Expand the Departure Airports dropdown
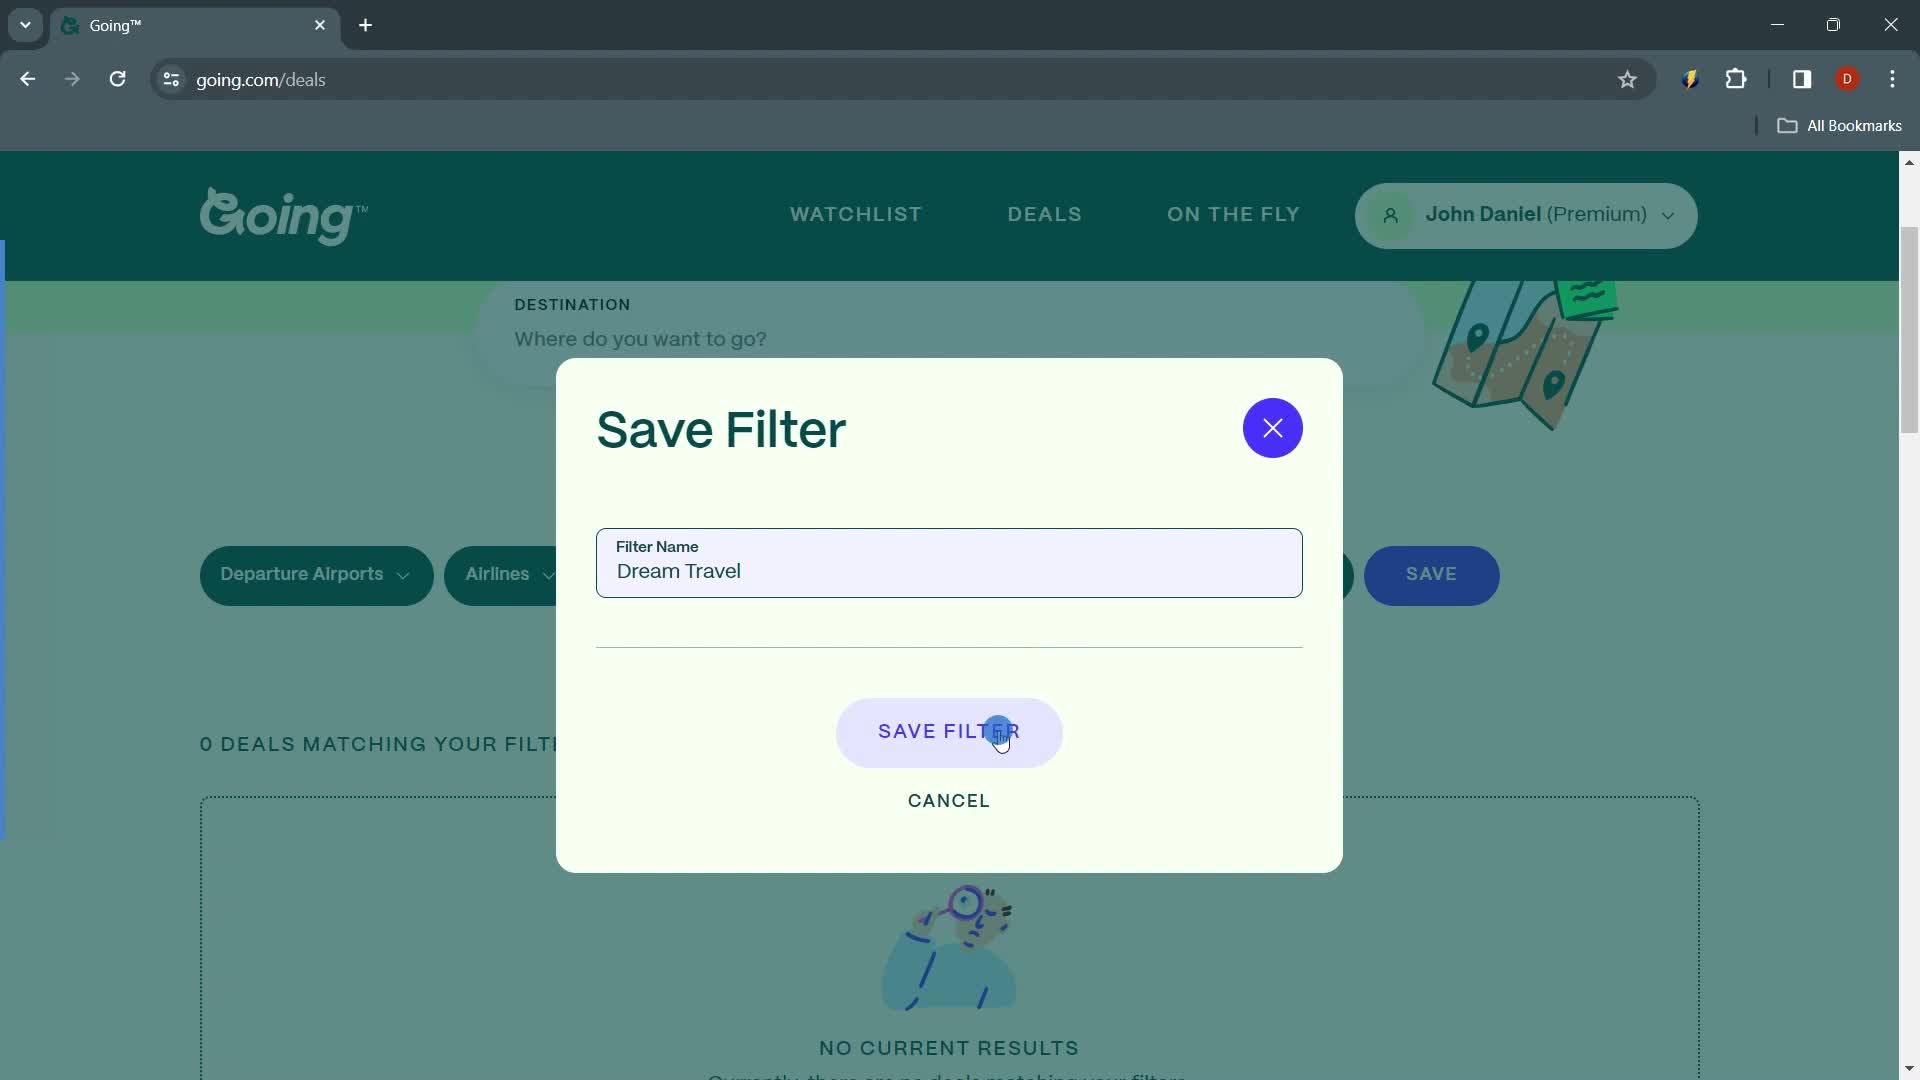Viewport: 1920px width, 1080px height. click(x=315, y=574)
